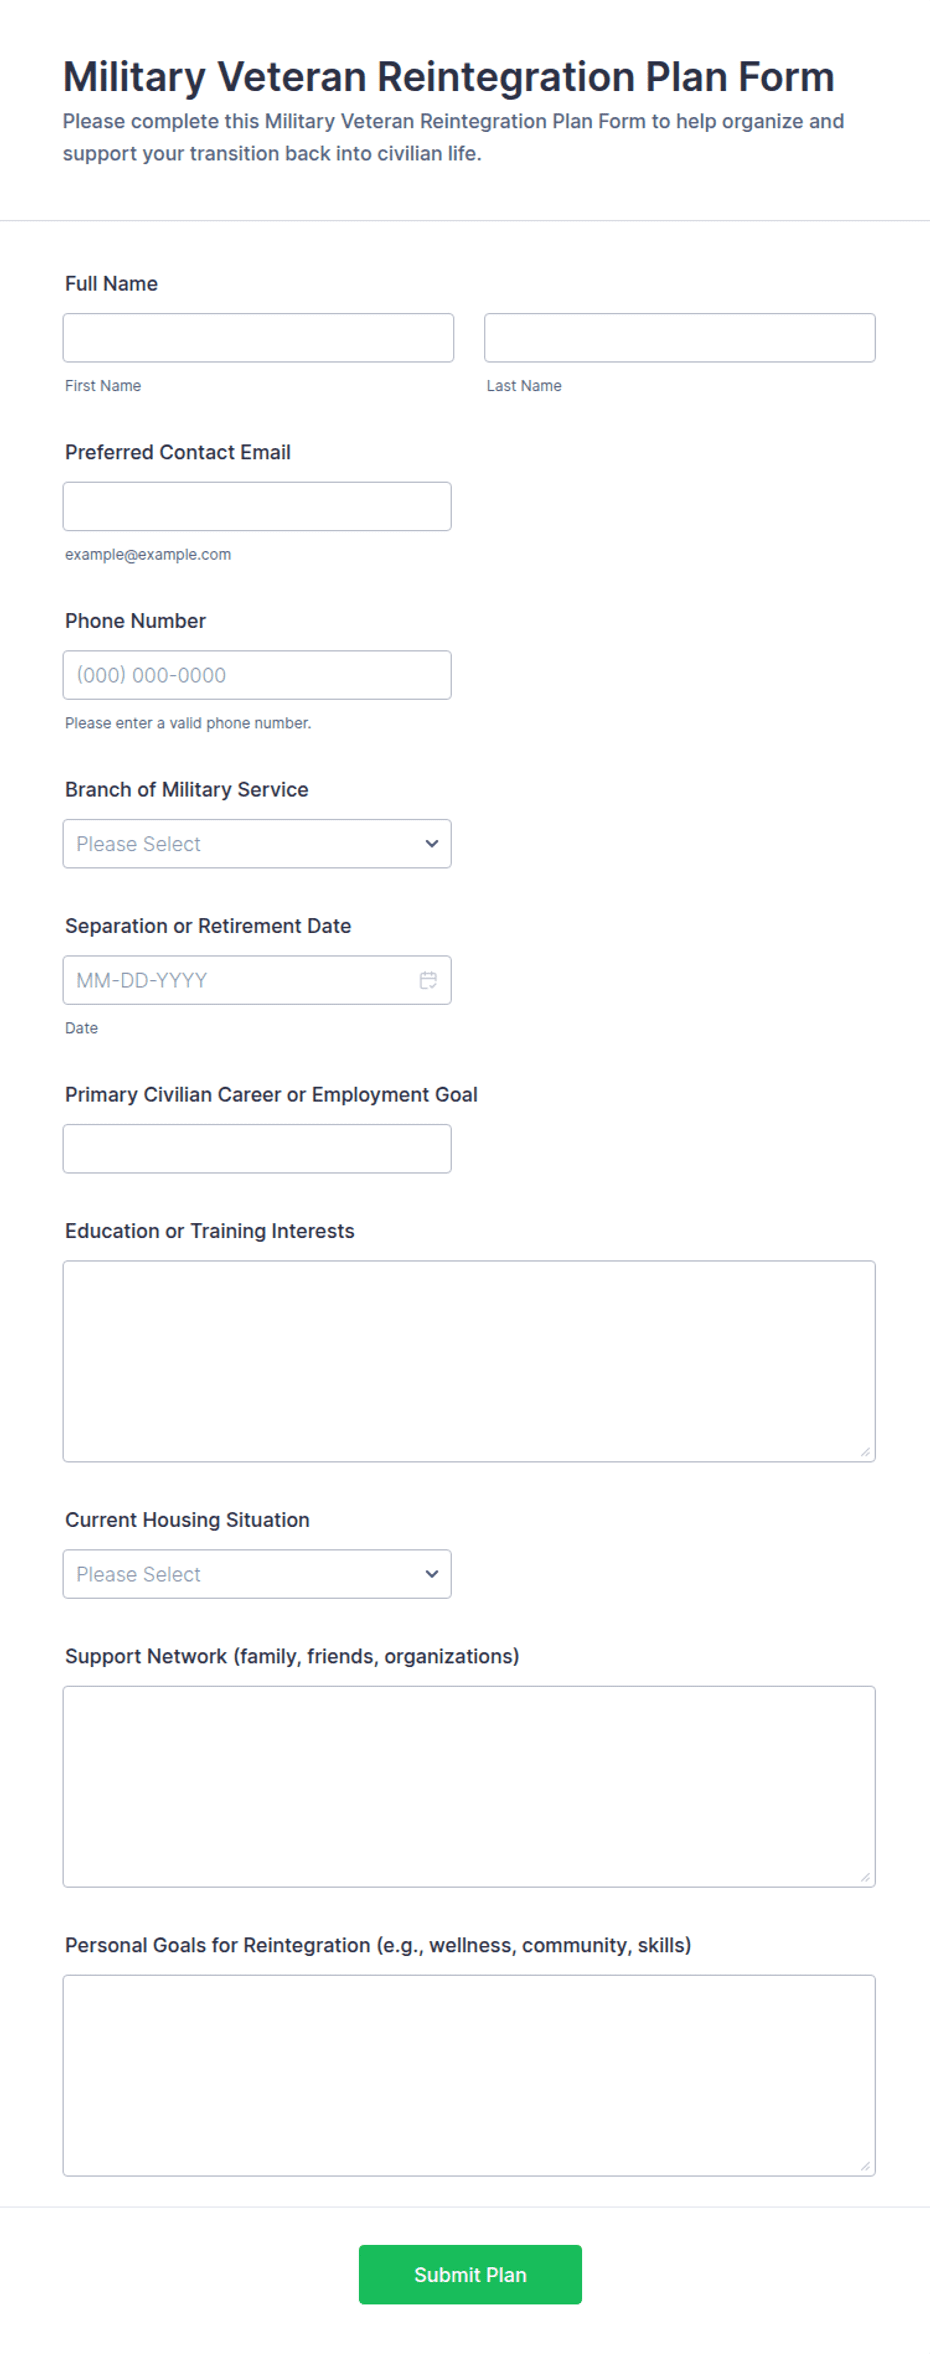
Task: Open the calendar picker icon in date field
Action: click(x=428, y=980)
